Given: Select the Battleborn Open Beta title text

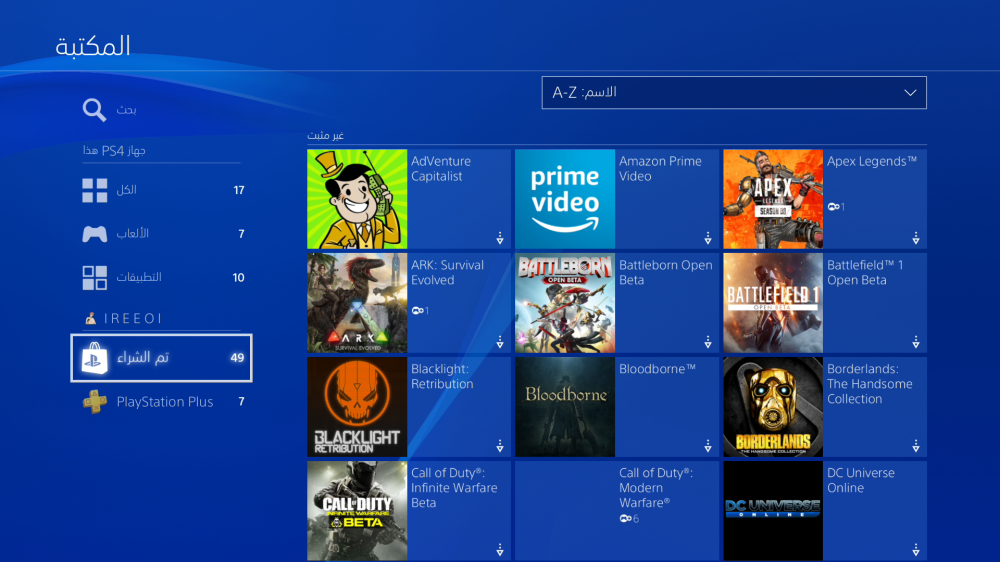Looking at the screenshot, I should point(665,272).
